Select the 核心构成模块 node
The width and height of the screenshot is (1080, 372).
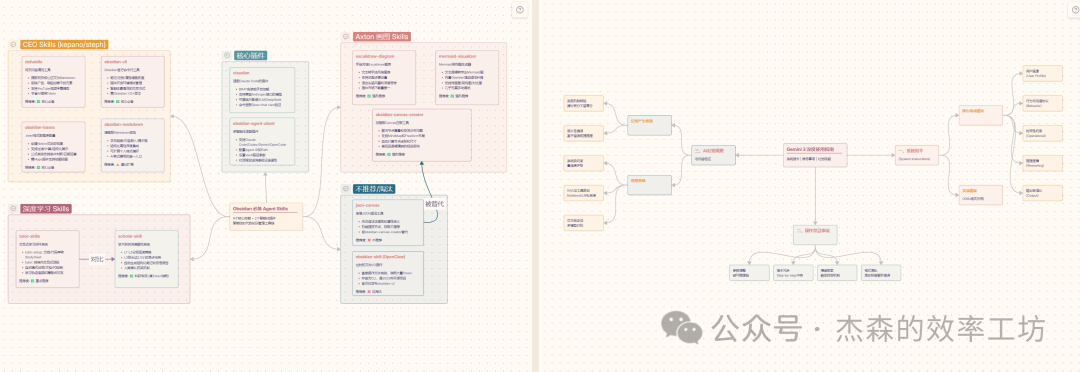point(981,116)
